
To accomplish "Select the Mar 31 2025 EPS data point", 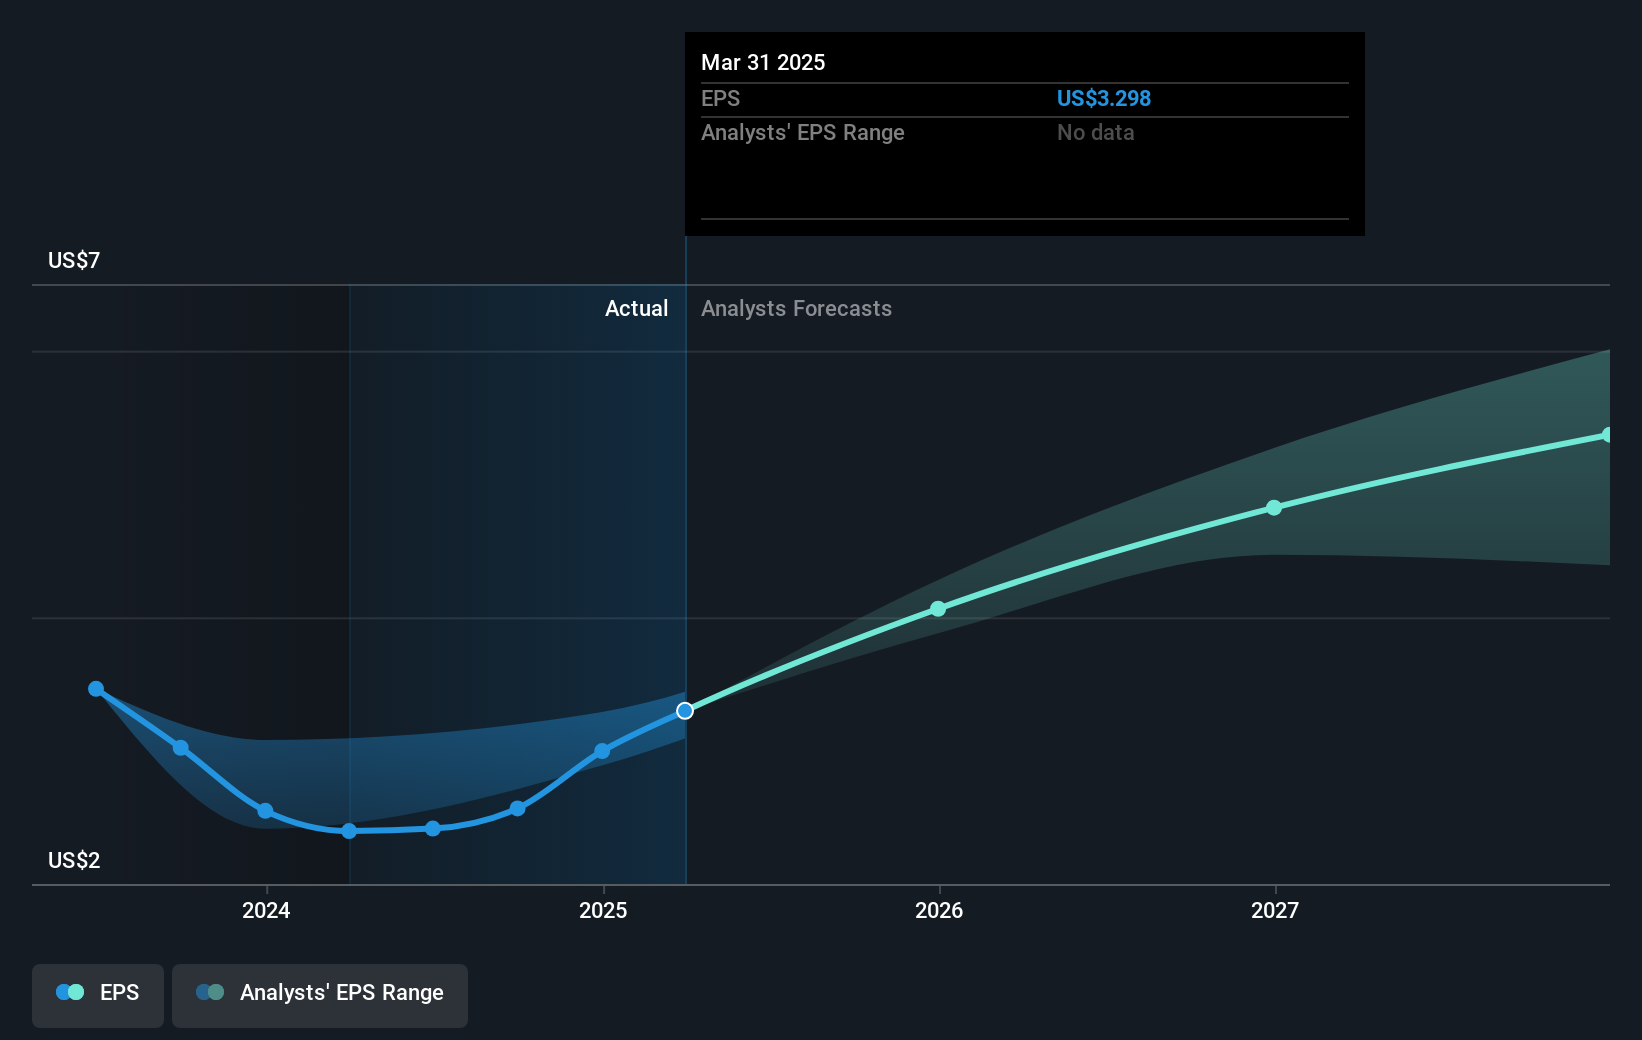I will 685,711.
